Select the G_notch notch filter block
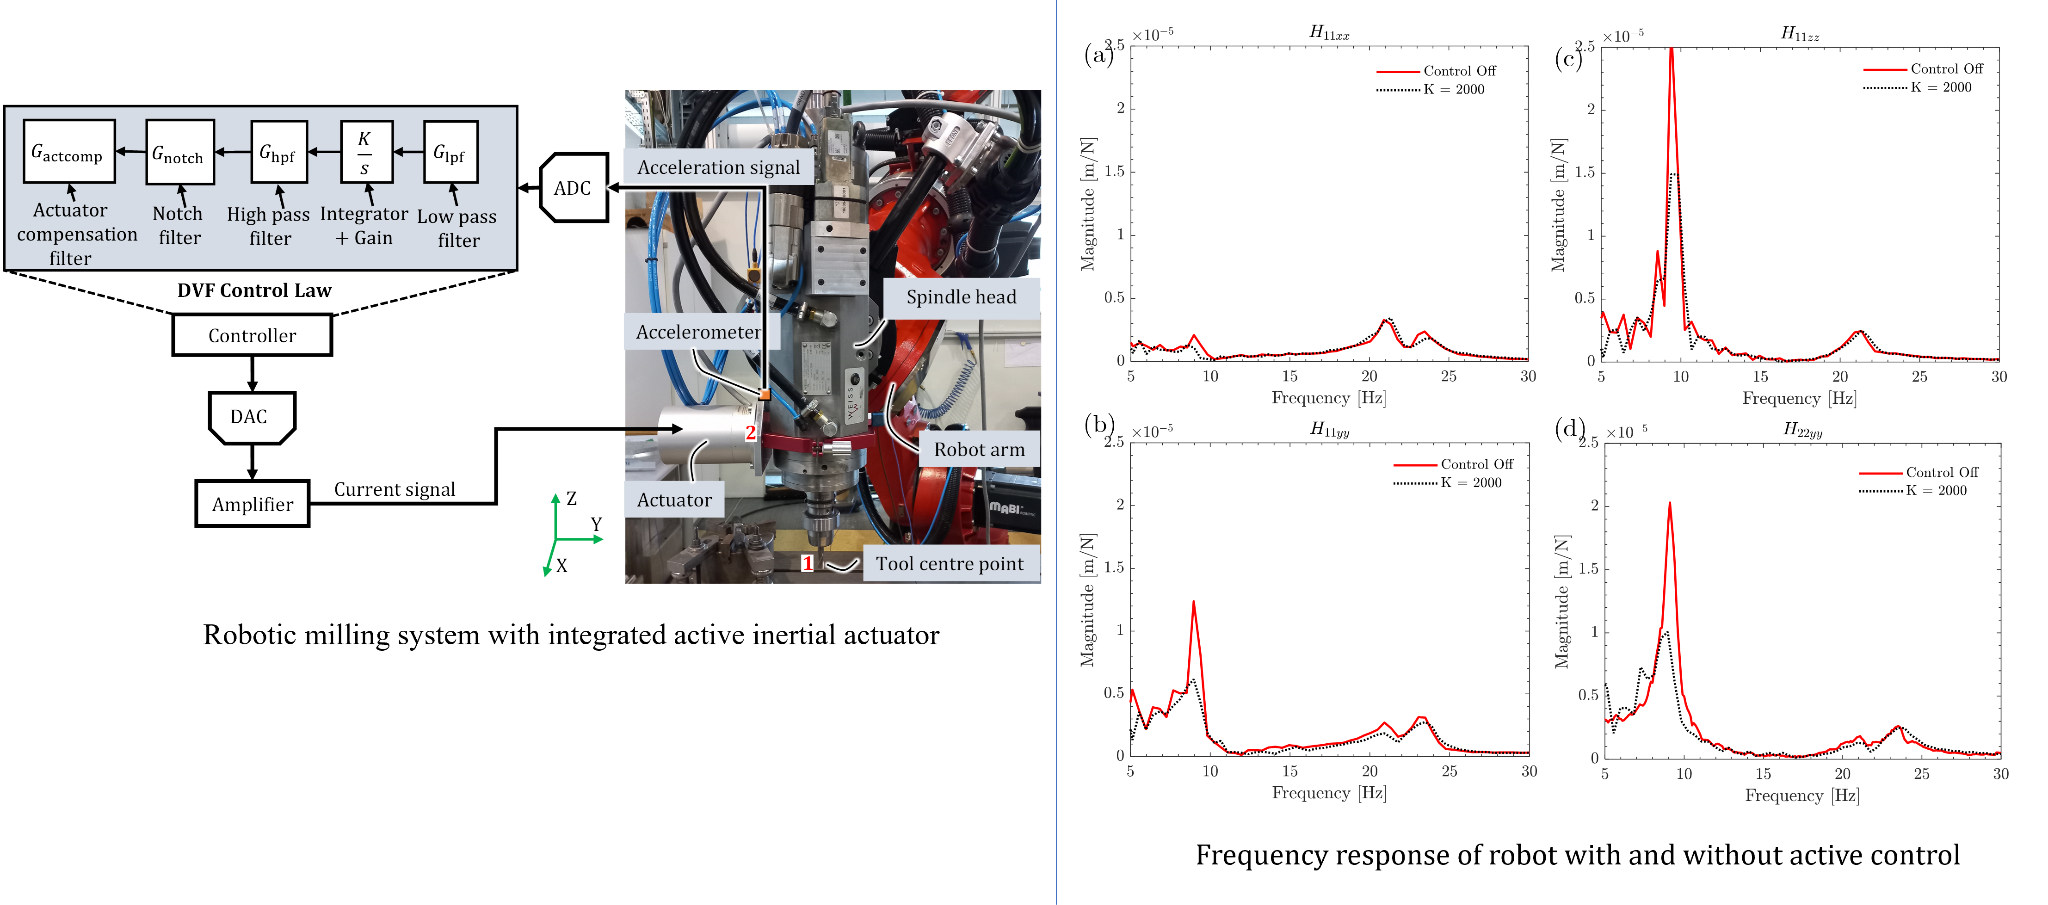The width and height of the screenshot is (2048, 905). click(x=180, y=152)
